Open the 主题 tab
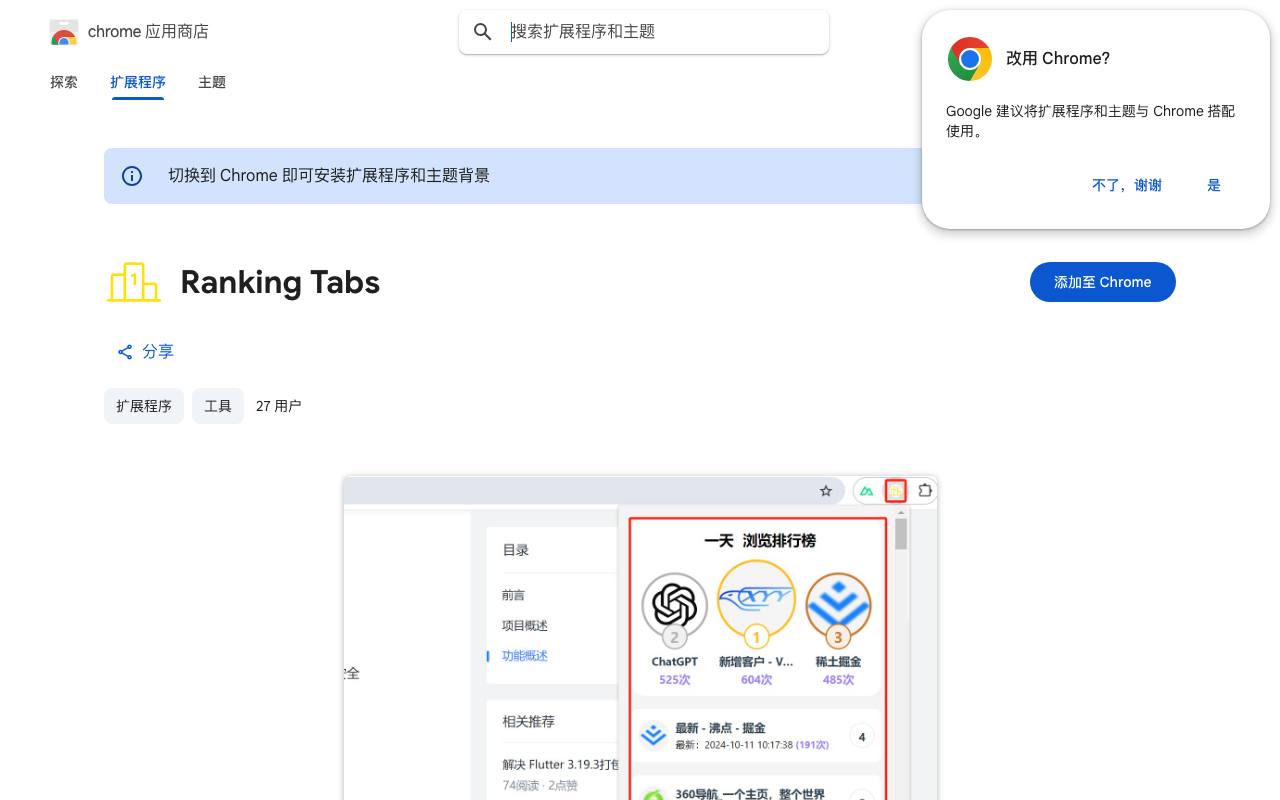This screenshot has width=1280, height=800. pos(212,82)
